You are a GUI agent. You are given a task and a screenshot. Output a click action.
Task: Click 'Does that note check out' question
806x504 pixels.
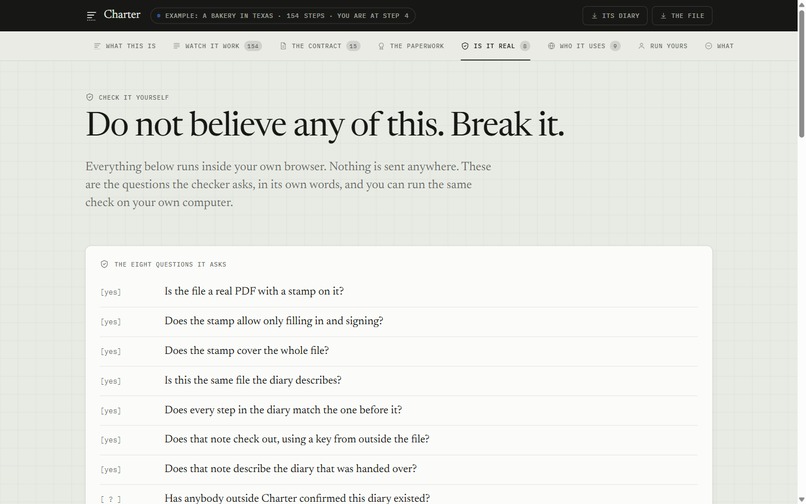(297, 439)
